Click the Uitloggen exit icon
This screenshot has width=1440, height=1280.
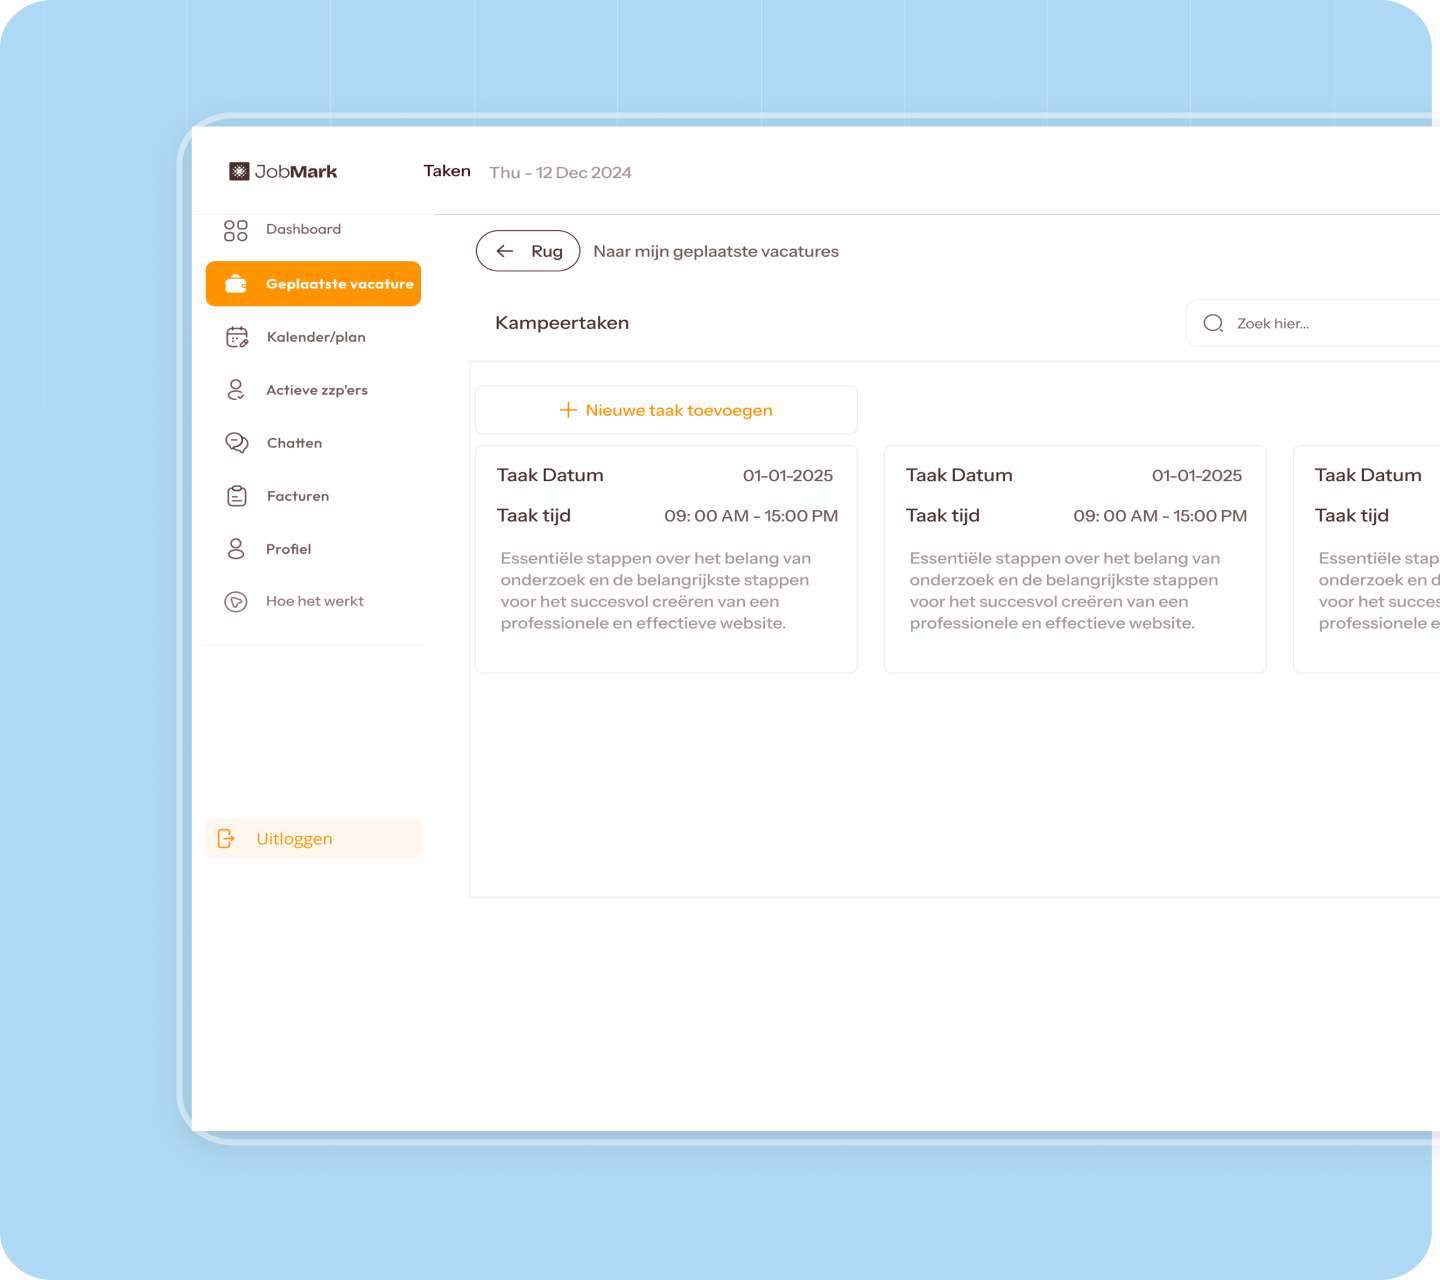pos(227,839)
